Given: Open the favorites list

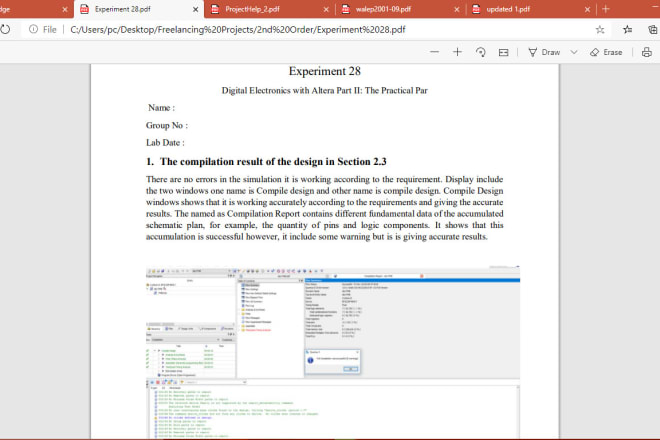Looking at the screenshot, I should tap(628, 29).
